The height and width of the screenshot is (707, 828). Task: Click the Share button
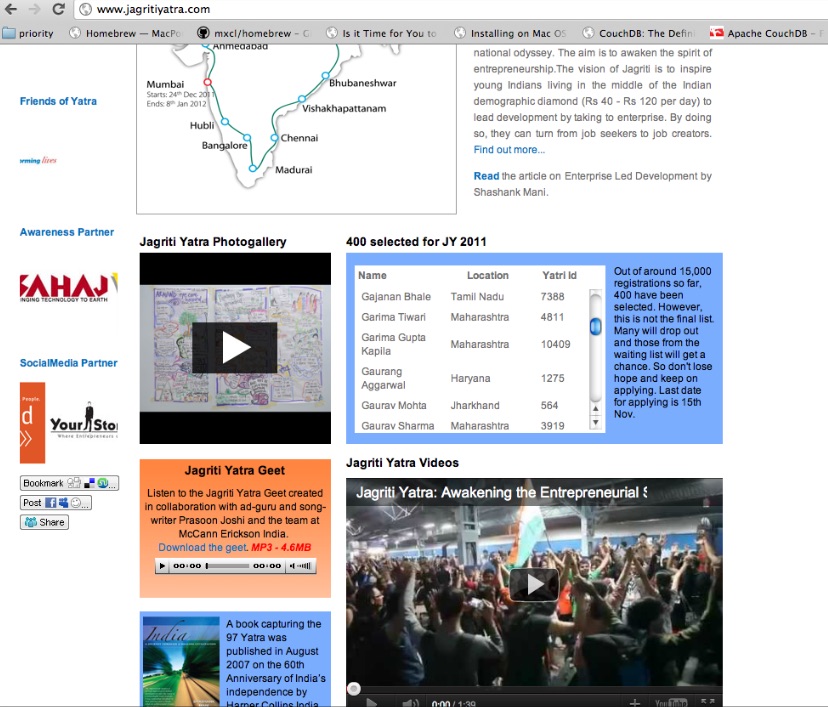coord(44,522)
